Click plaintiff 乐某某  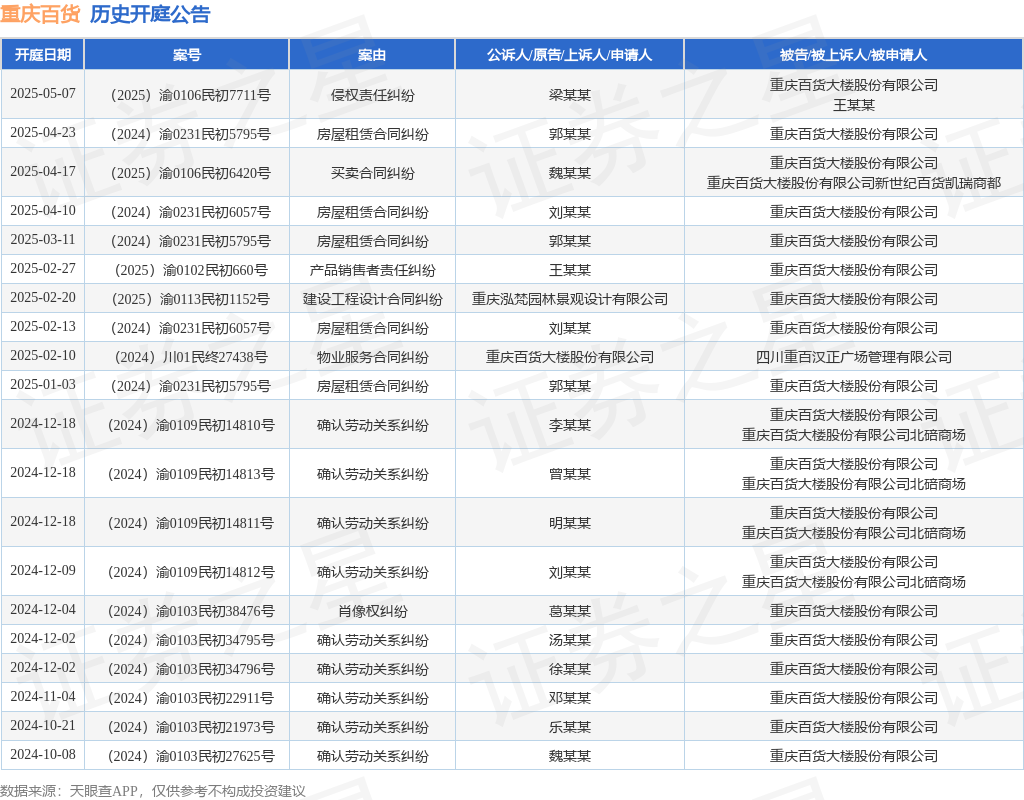[x=569, y=727]
